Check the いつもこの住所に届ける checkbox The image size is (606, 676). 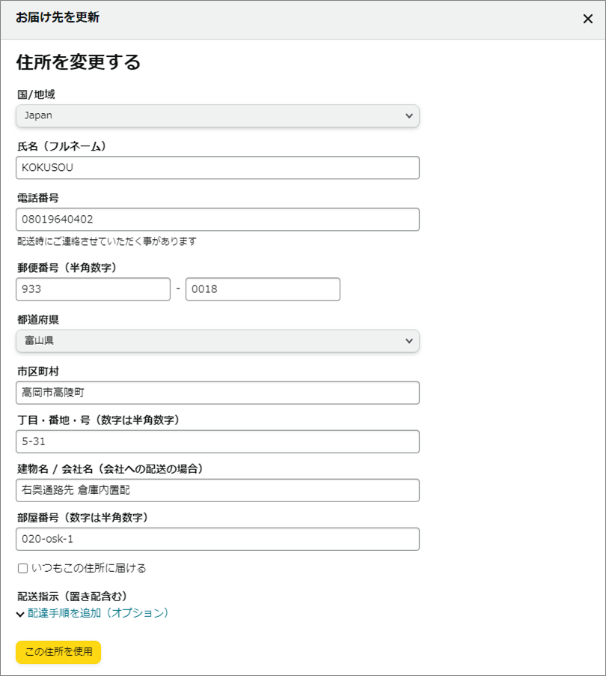coord(22,568)
